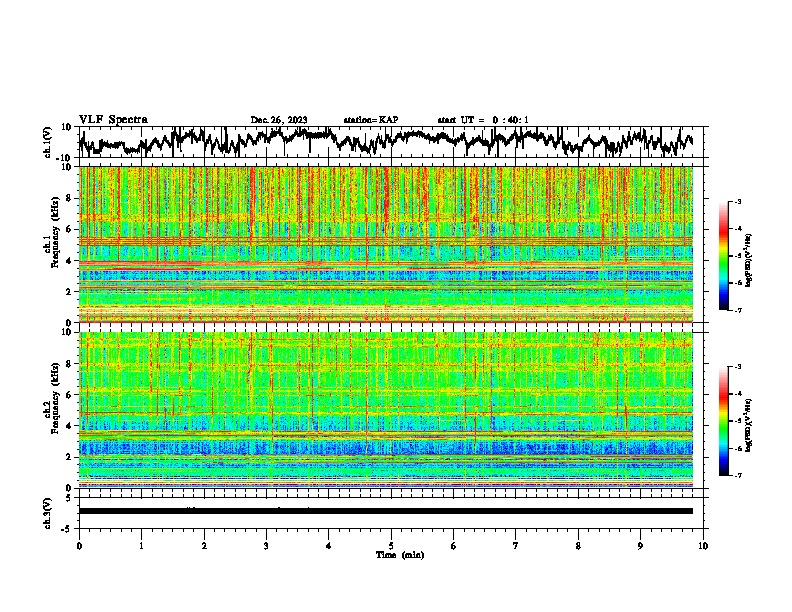Click the ch.2 spectrogram panel
This screenshot has height=612, width=792.
(x=386, y=410)
